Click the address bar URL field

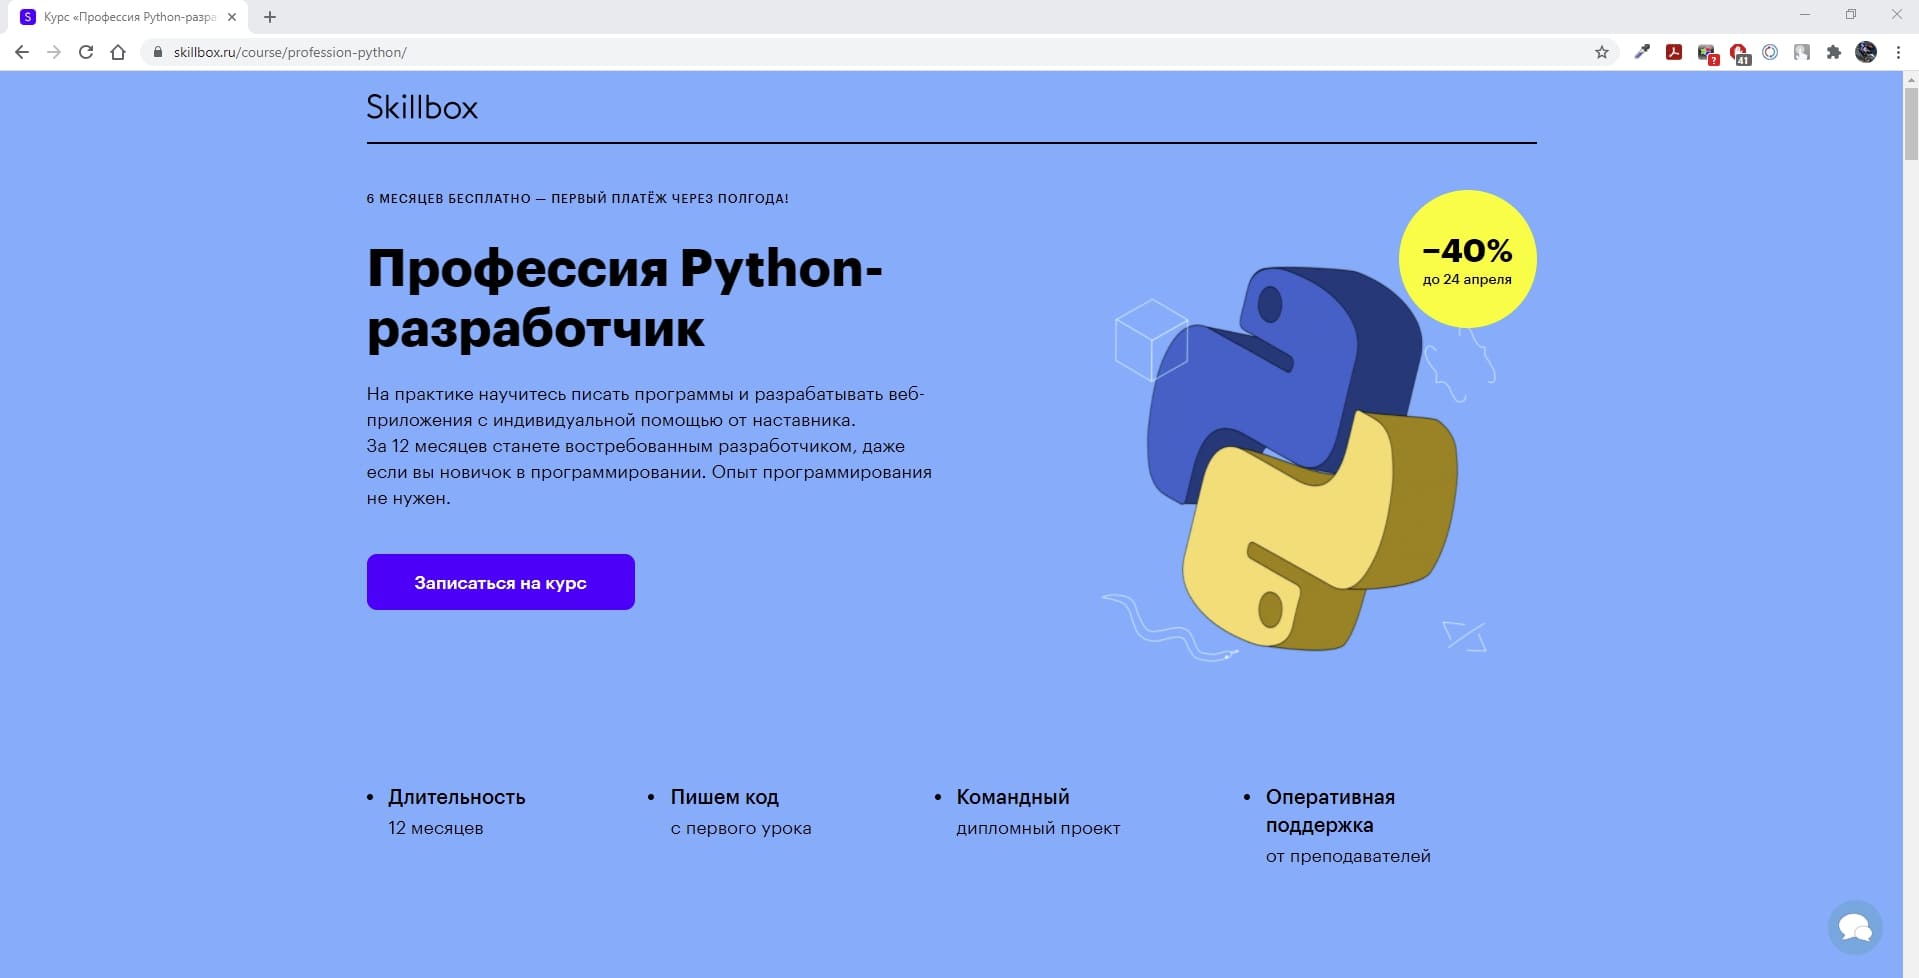click(880, 52)
